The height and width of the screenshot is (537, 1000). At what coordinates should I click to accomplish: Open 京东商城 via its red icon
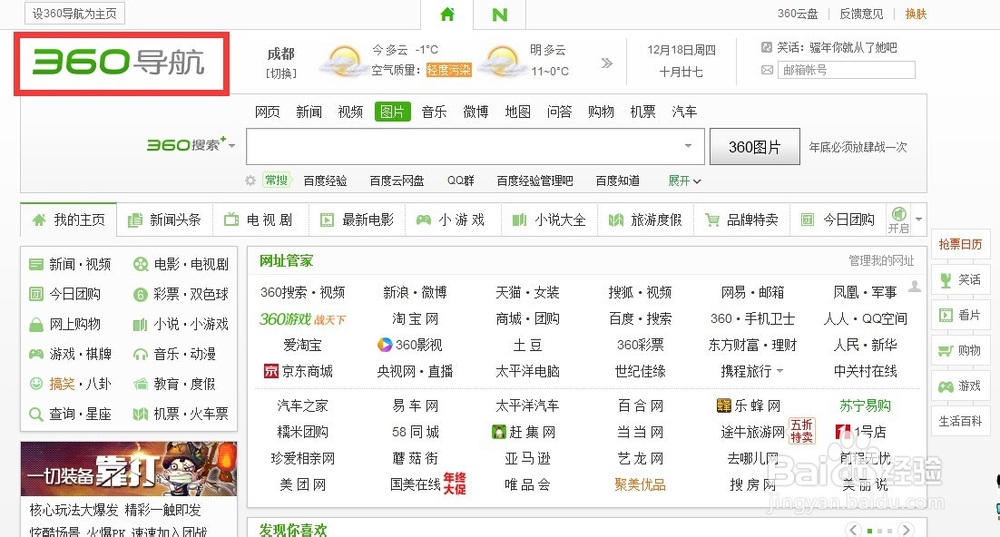click(271, 371)
